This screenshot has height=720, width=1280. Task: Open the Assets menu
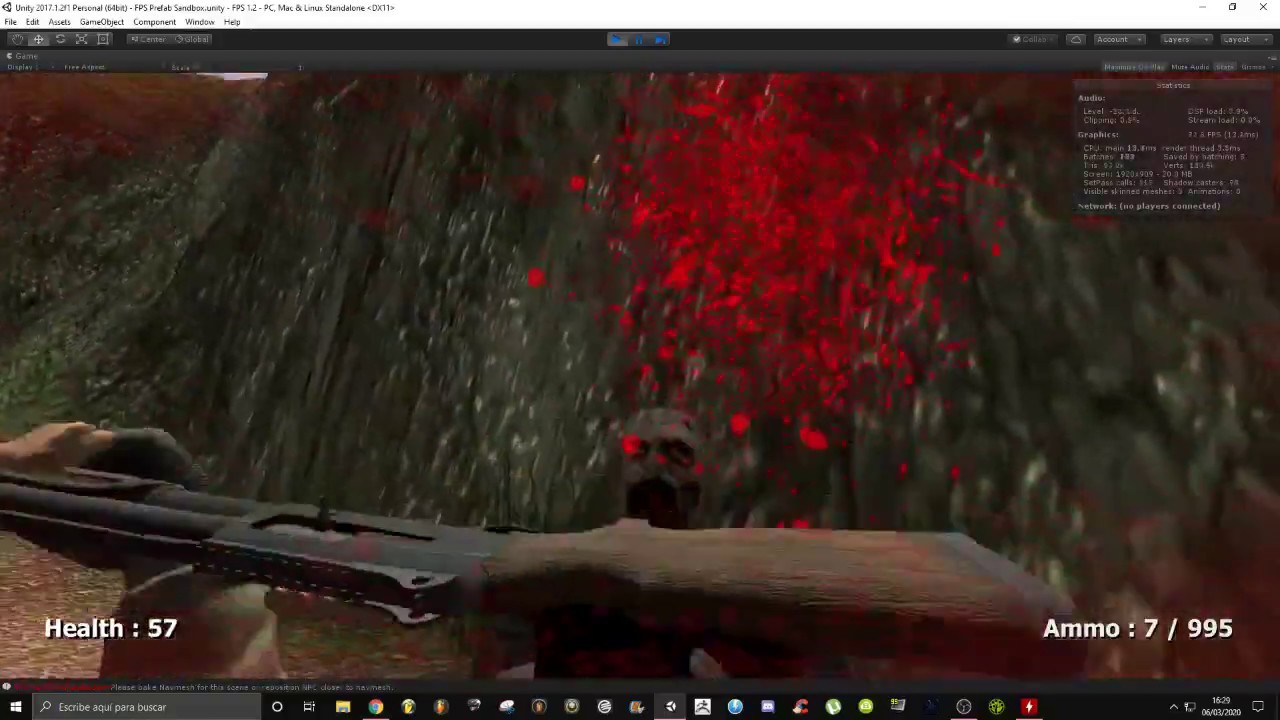(x=59, y=22)
